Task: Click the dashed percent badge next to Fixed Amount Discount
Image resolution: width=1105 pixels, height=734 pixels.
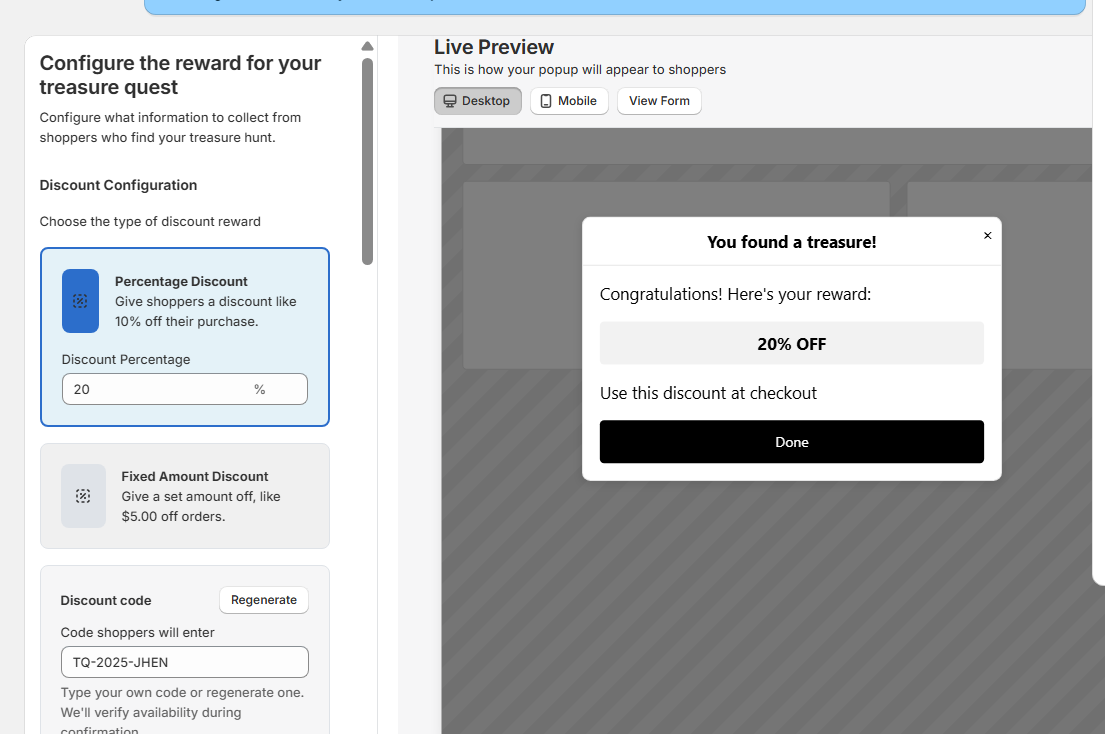Action: click(x=83, y=496)
